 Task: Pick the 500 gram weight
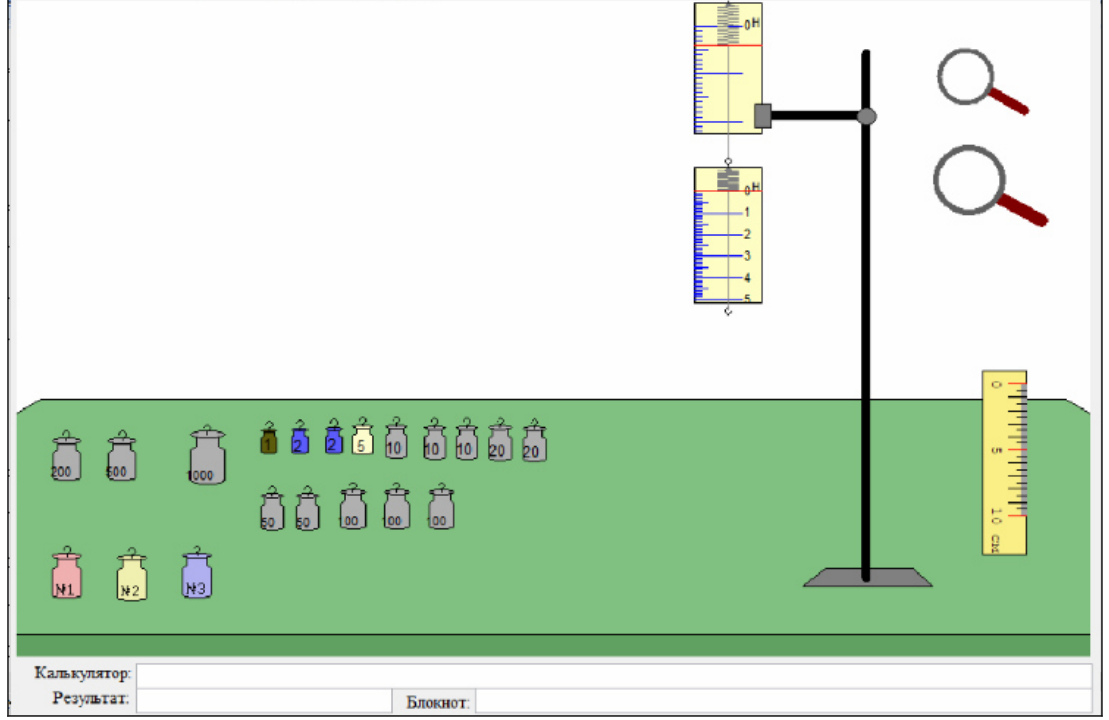pos(122,456)
